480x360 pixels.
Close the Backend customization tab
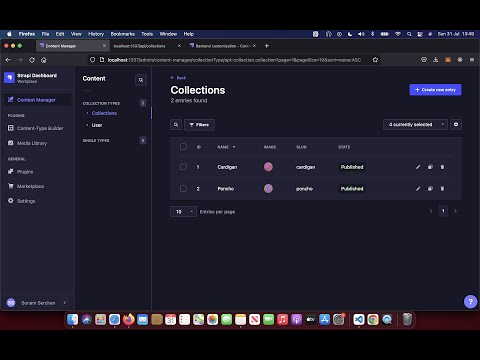coord(254,46)
